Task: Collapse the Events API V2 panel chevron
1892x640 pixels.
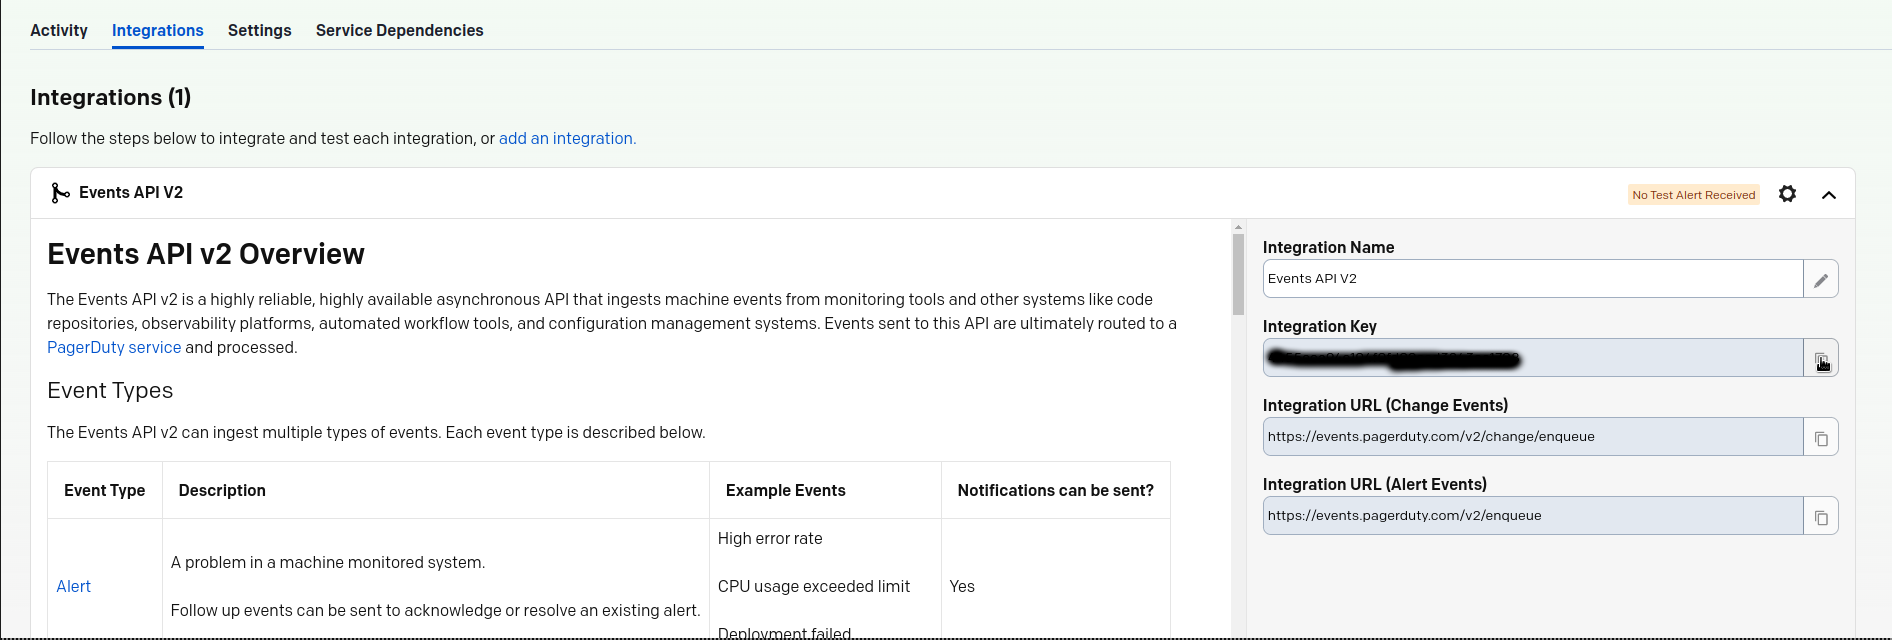Action: (x=1829, y=195)
